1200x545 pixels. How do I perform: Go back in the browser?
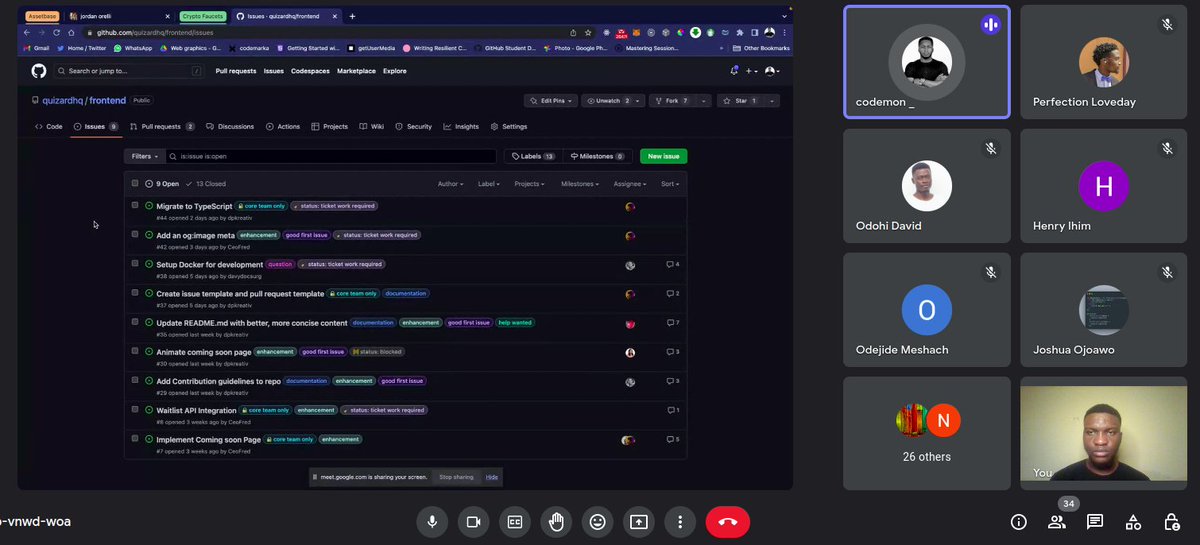point(28,32)
